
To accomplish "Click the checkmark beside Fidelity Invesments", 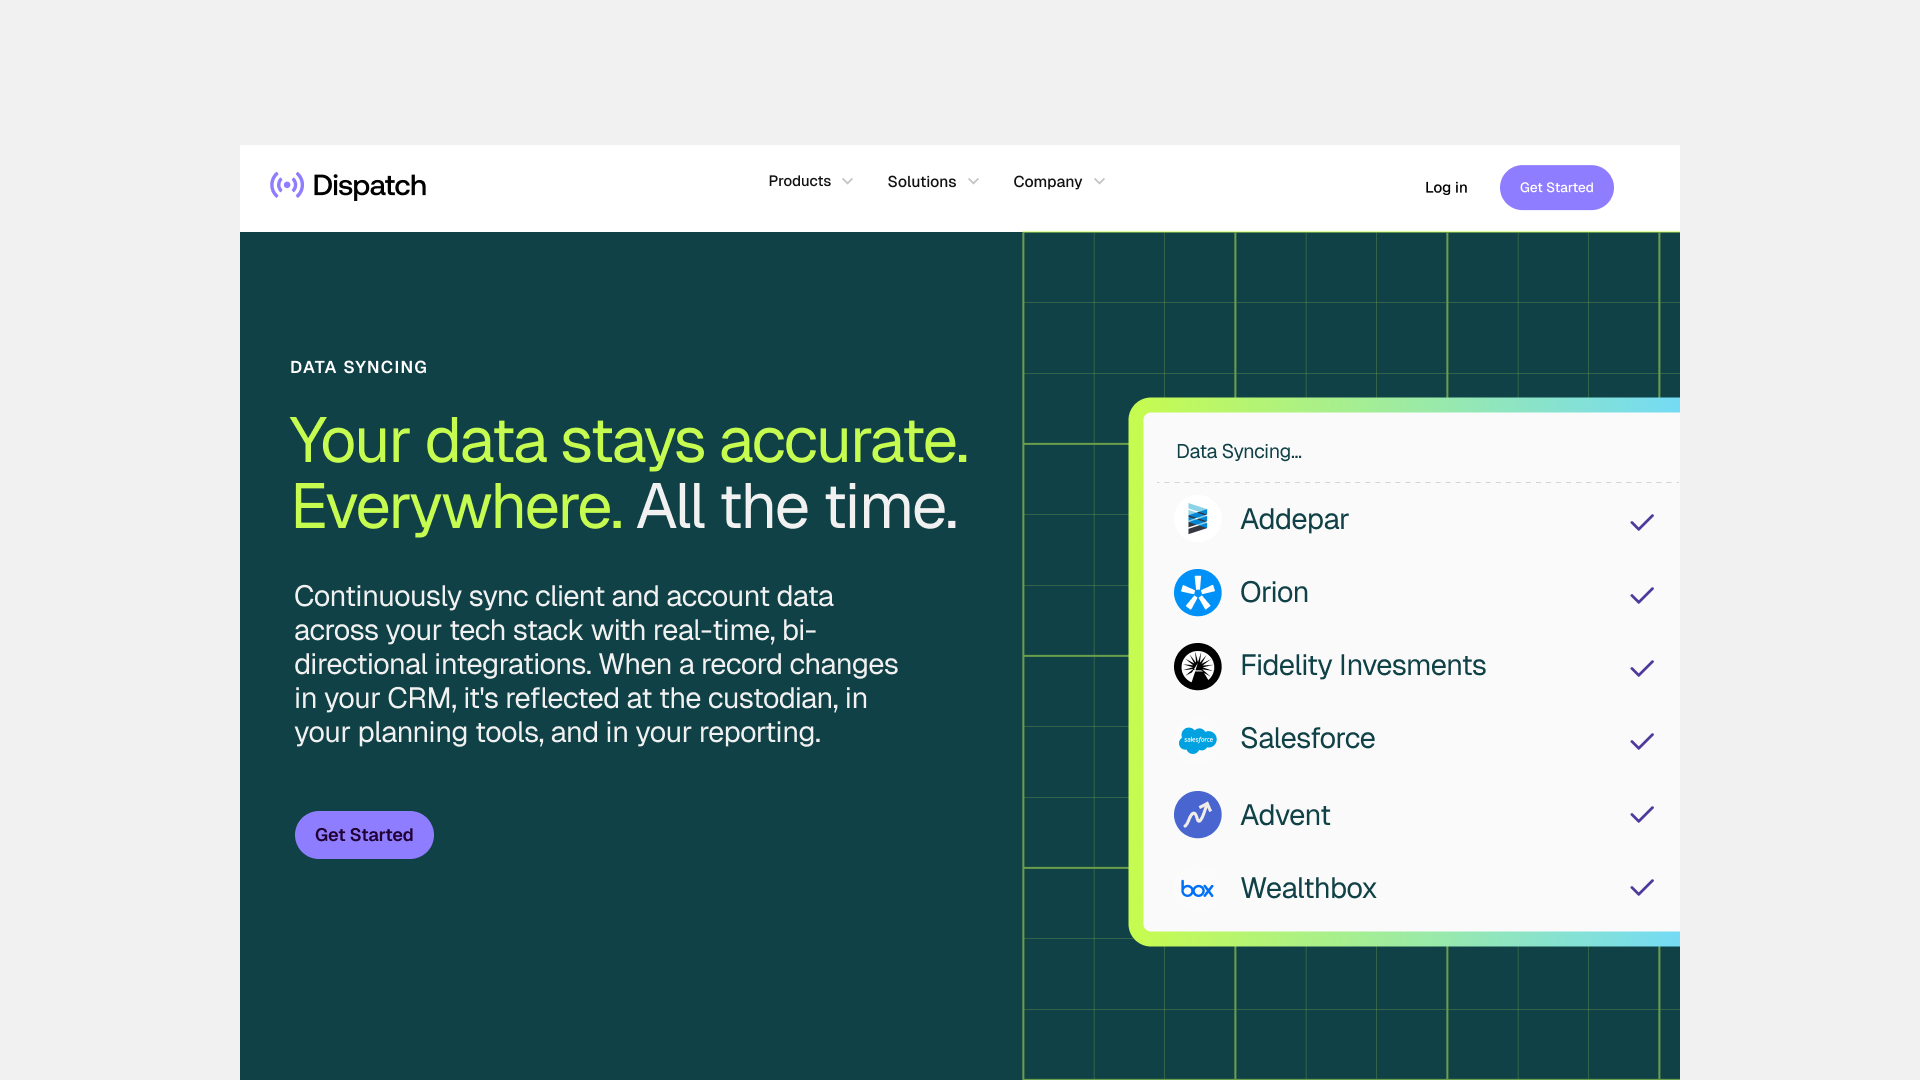I will [x=1642, y=668].
